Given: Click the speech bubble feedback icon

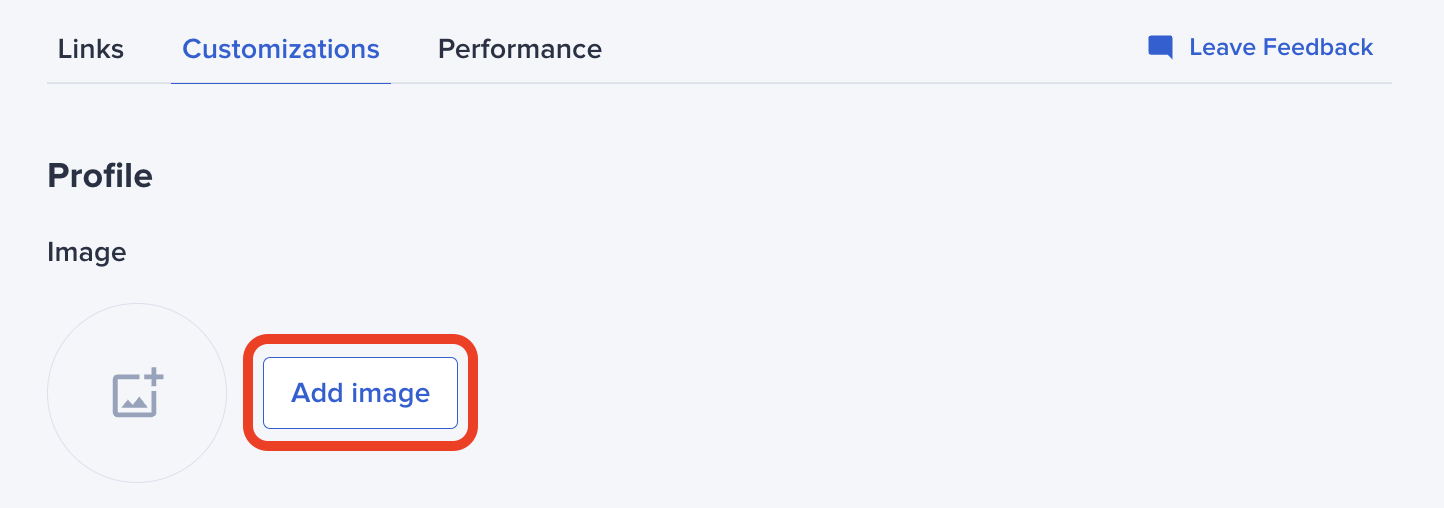Looking at the screenshot, I should (x=1160, y=47).
